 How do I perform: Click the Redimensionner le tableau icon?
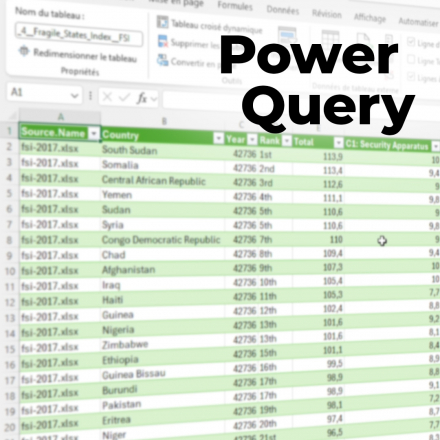(x=24, y=51)
